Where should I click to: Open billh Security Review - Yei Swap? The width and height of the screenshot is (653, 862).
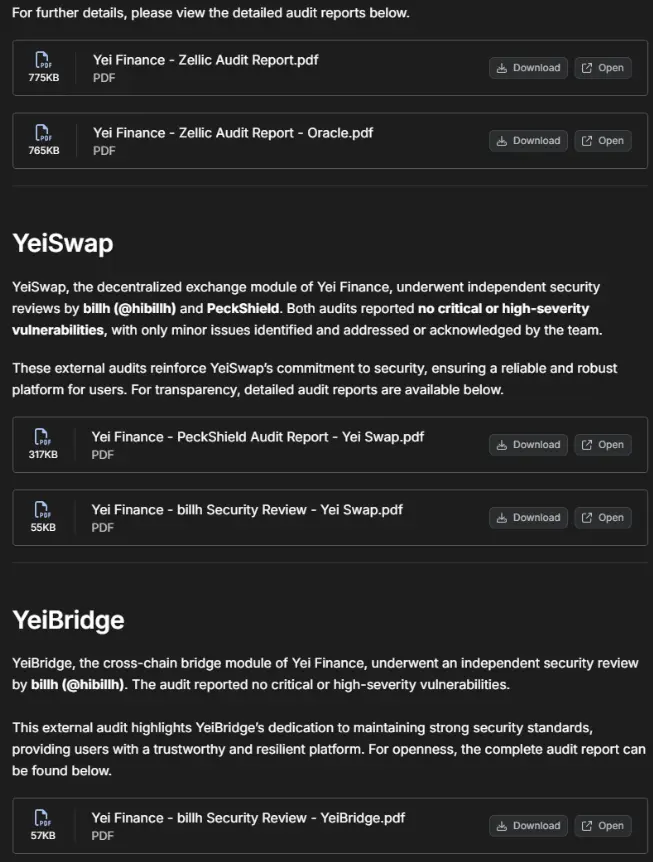pyautogui.click(x=603, y=518)
